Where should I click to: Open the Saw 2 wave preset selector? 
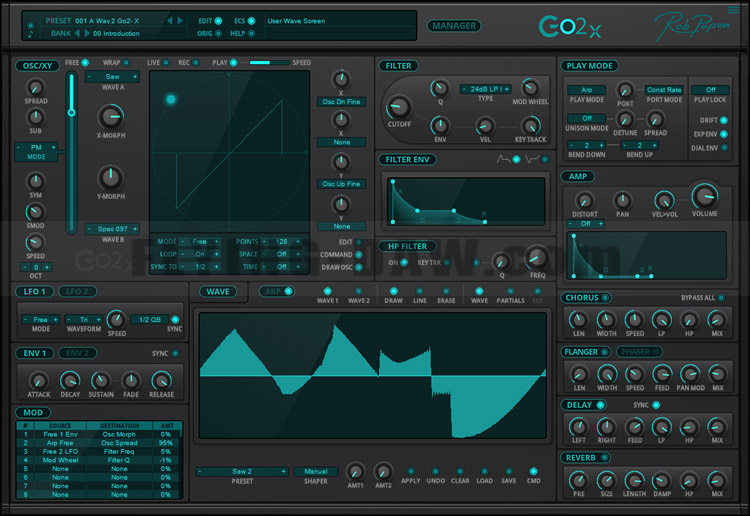[x=242, y=472]
